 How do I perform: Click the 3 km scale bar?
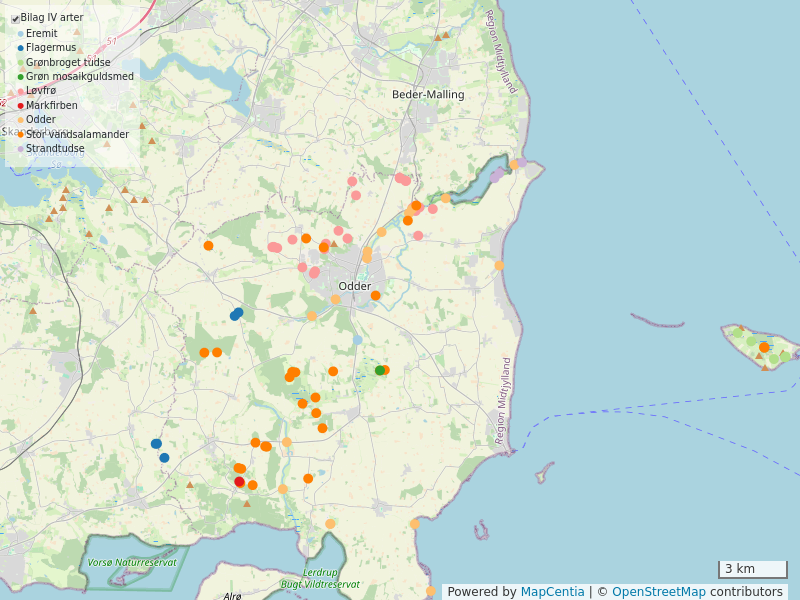(x=752, y=569)
